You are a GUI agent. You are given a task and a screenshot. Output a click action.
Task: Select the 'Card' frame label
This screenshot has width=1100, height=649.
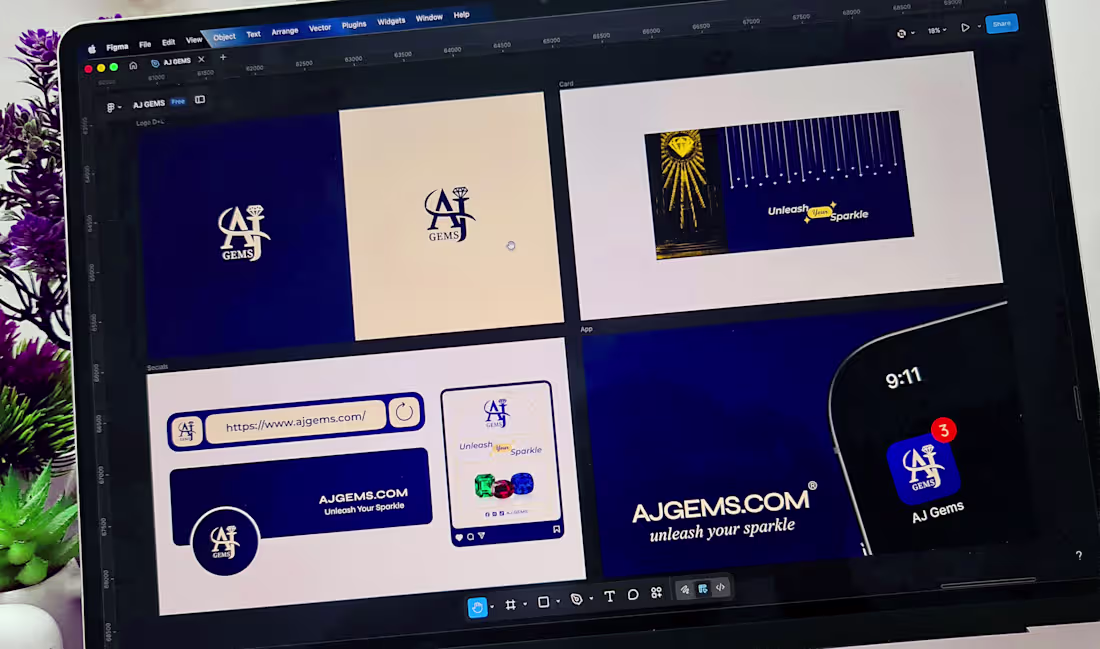[x=566, y=83]
